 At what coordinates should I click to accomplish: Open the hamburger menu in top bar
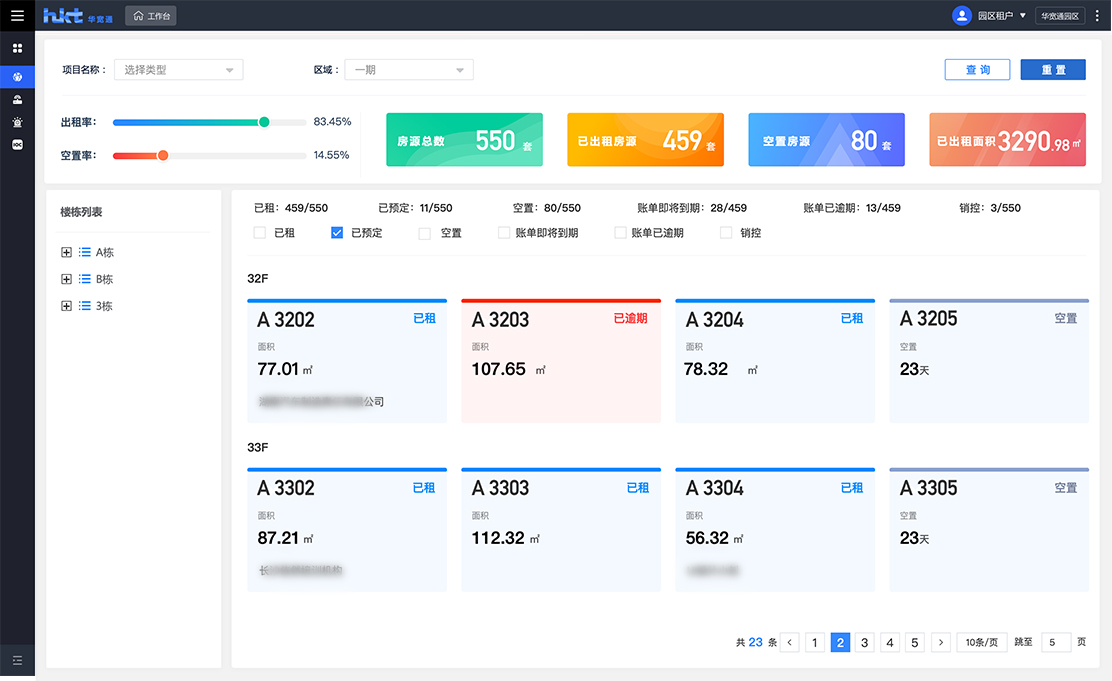click(17, 16)
